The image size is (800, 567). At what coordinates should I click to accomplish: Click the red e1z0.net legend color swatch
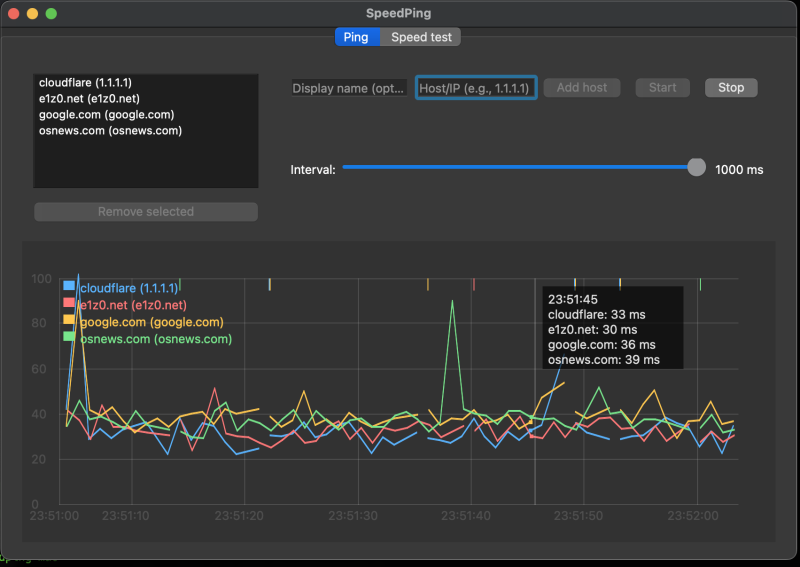pyautogui.click(x=69, y=303)
